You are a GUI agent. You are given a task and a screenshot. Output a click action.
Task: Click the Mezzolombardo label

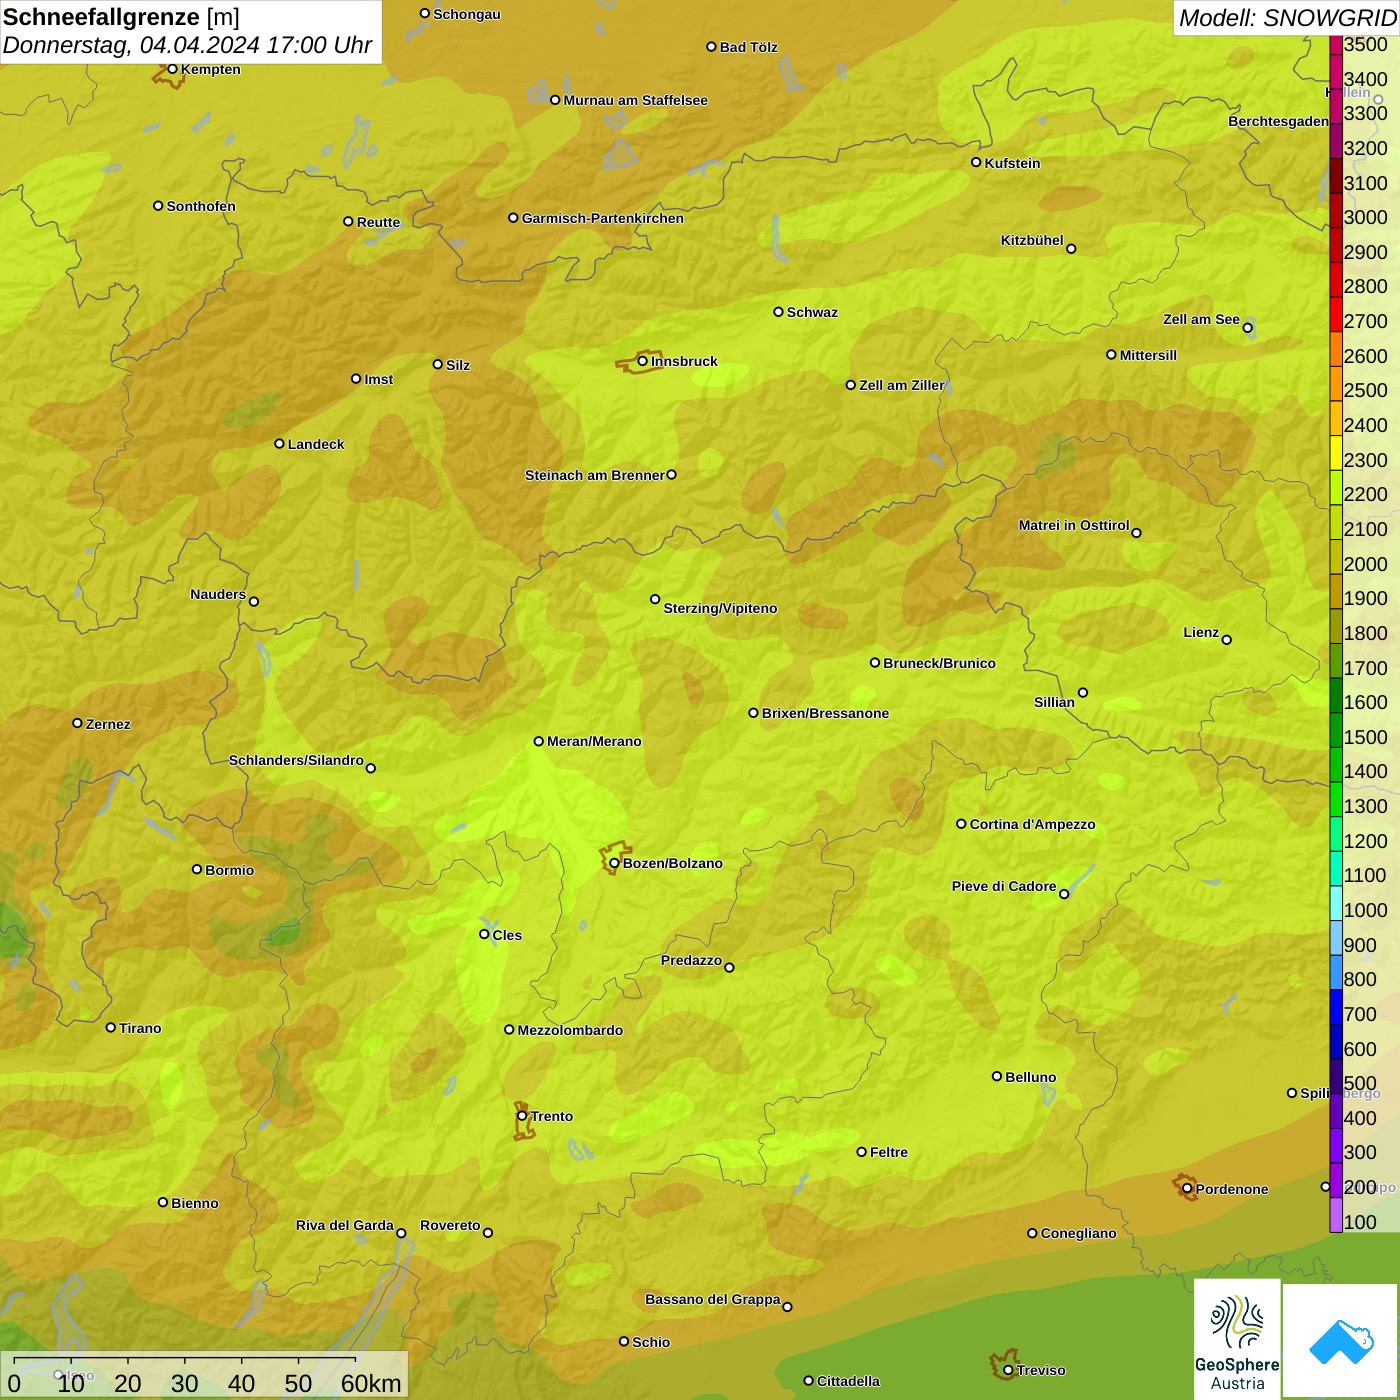570,1030
